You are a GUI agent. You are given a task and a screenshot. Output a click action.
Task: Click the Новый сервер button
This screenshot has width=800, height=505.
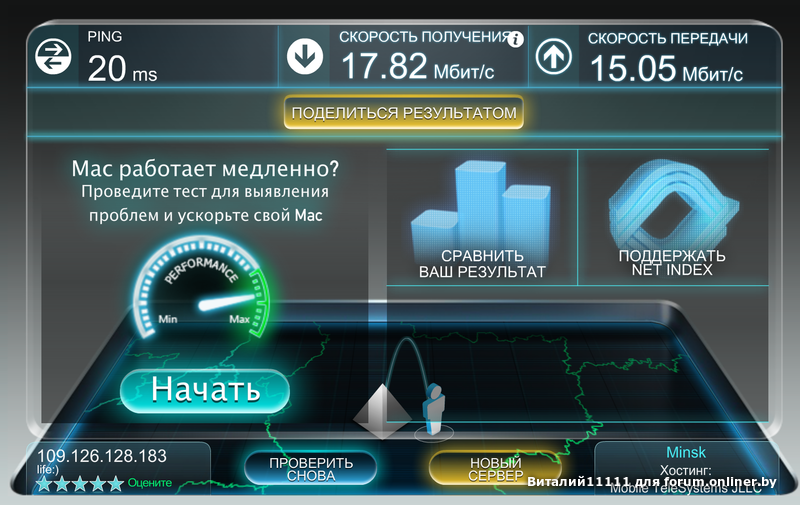[x=495, y=469]
